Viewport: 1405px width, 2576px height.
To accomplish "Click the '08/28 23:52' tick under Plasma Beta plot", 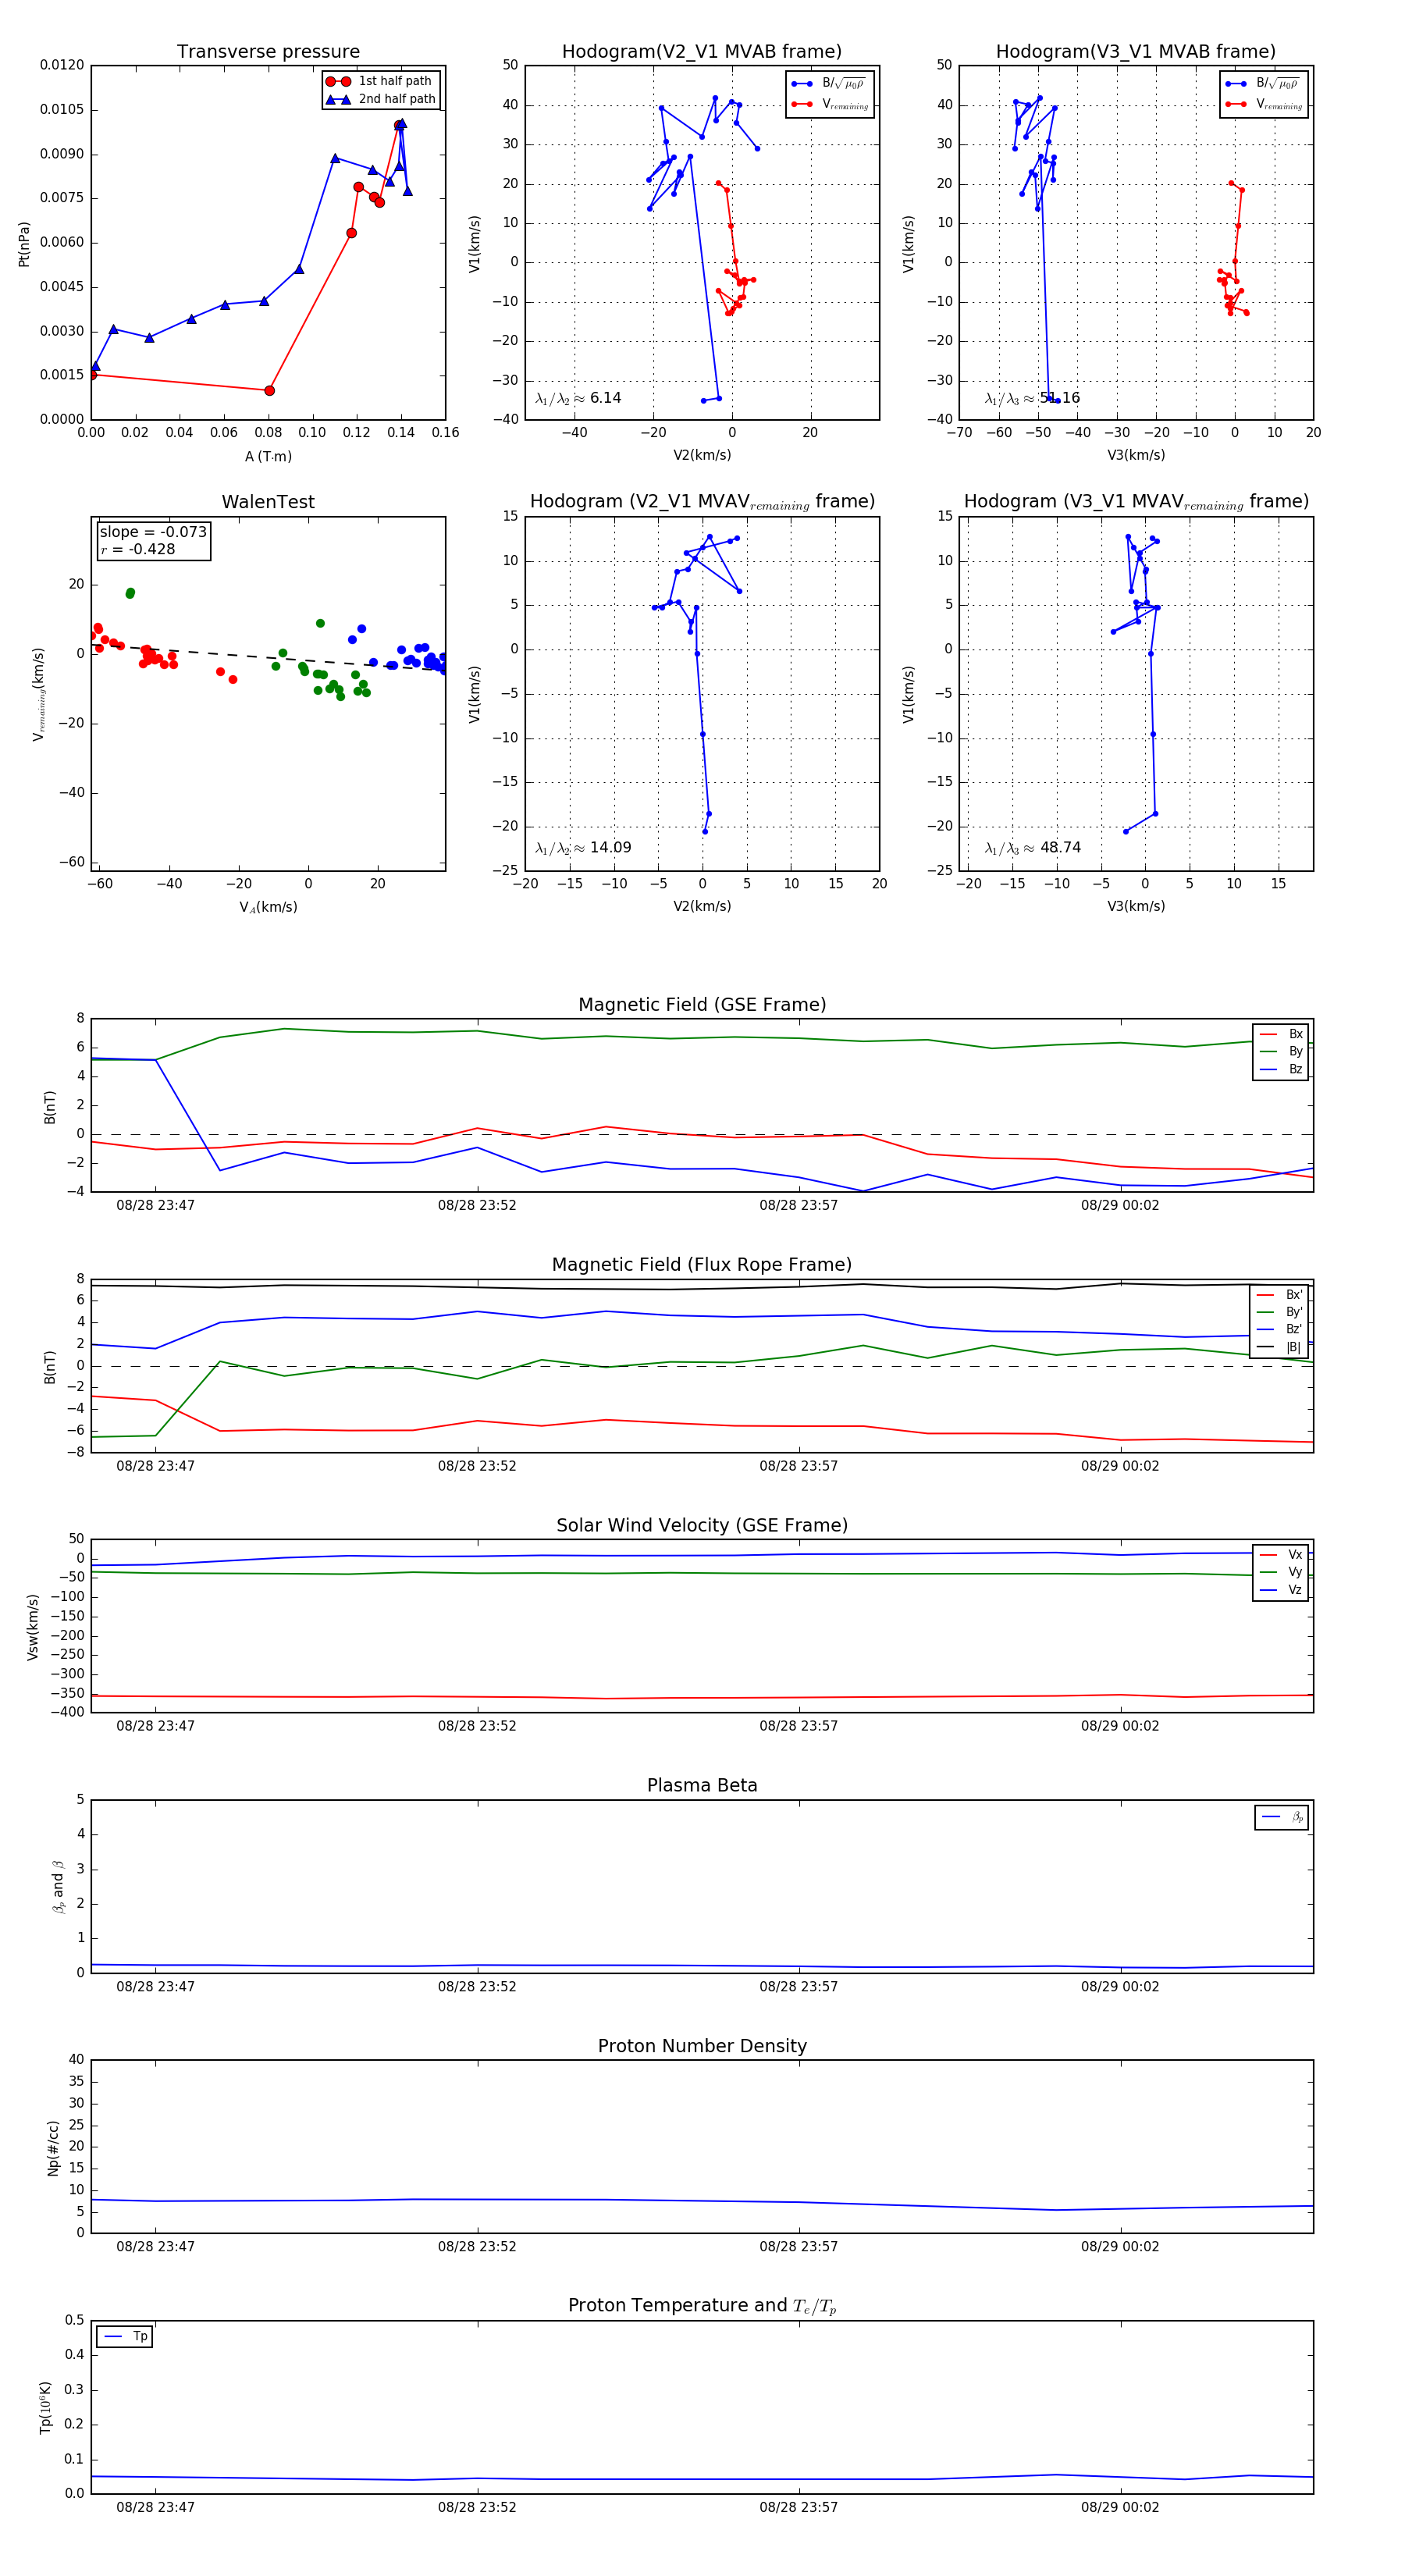I will [x=477, y=1987].
